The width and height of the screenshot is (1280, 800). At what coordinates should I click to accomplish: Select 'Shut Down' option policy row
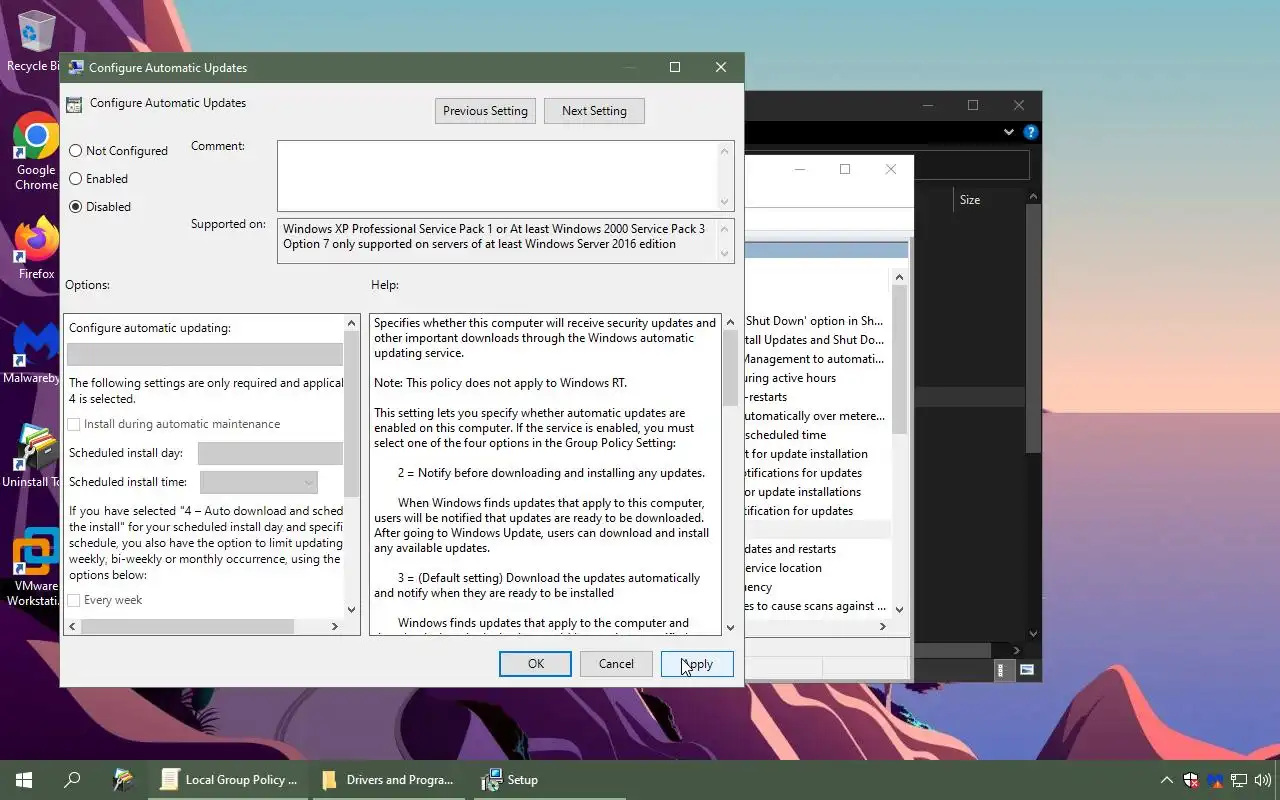click(815, 321)
